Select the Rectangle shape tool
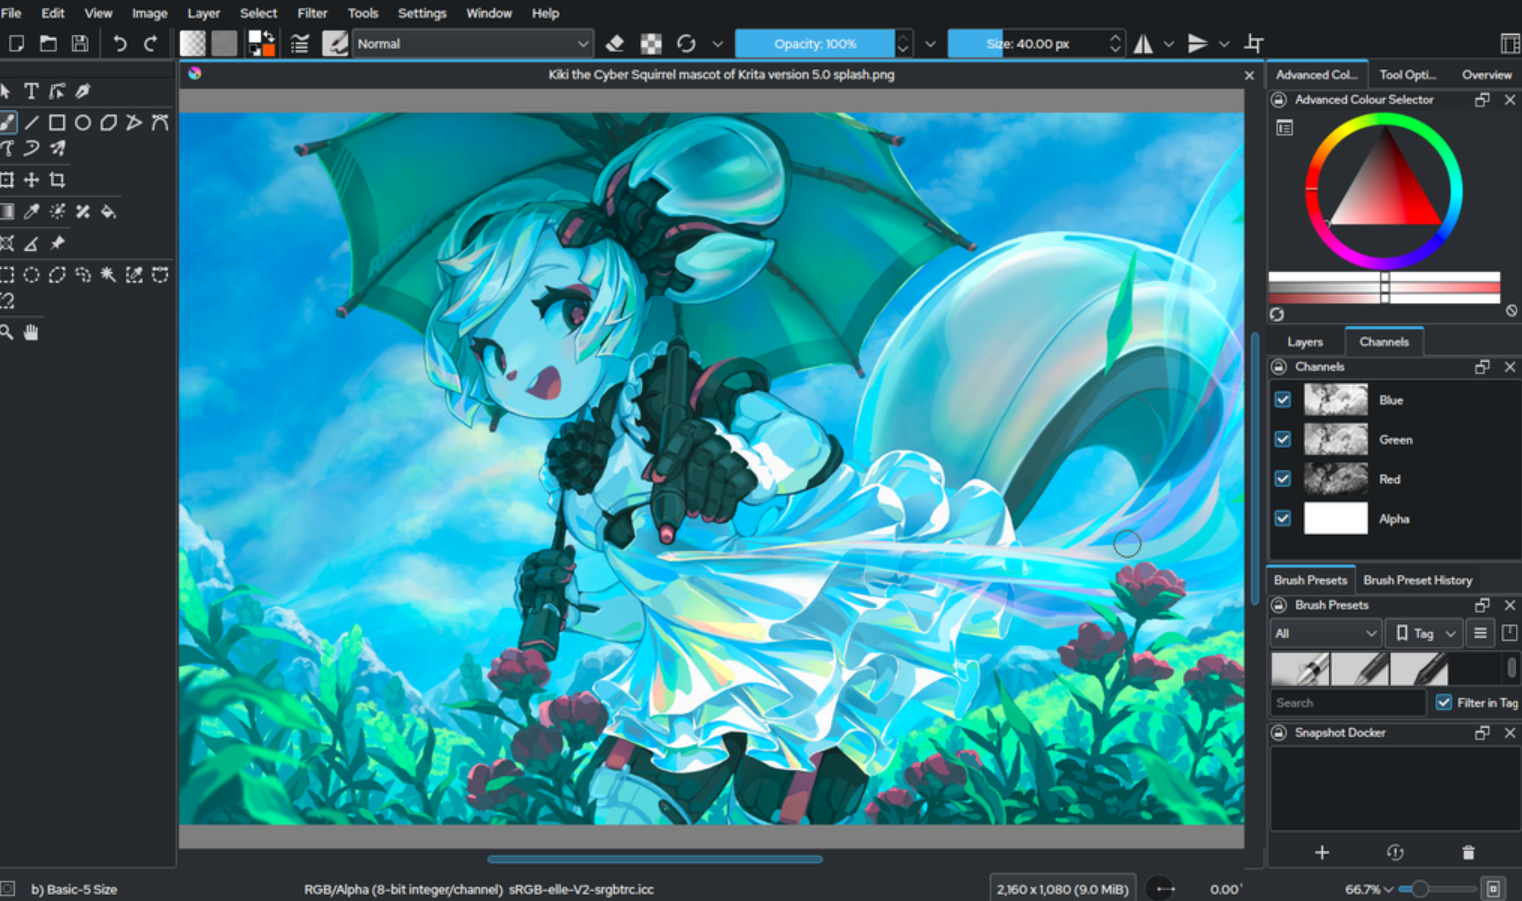Image resolution: width=1522 pixels, height=901 pixels. pyautogui.click(x=57, y=122)
